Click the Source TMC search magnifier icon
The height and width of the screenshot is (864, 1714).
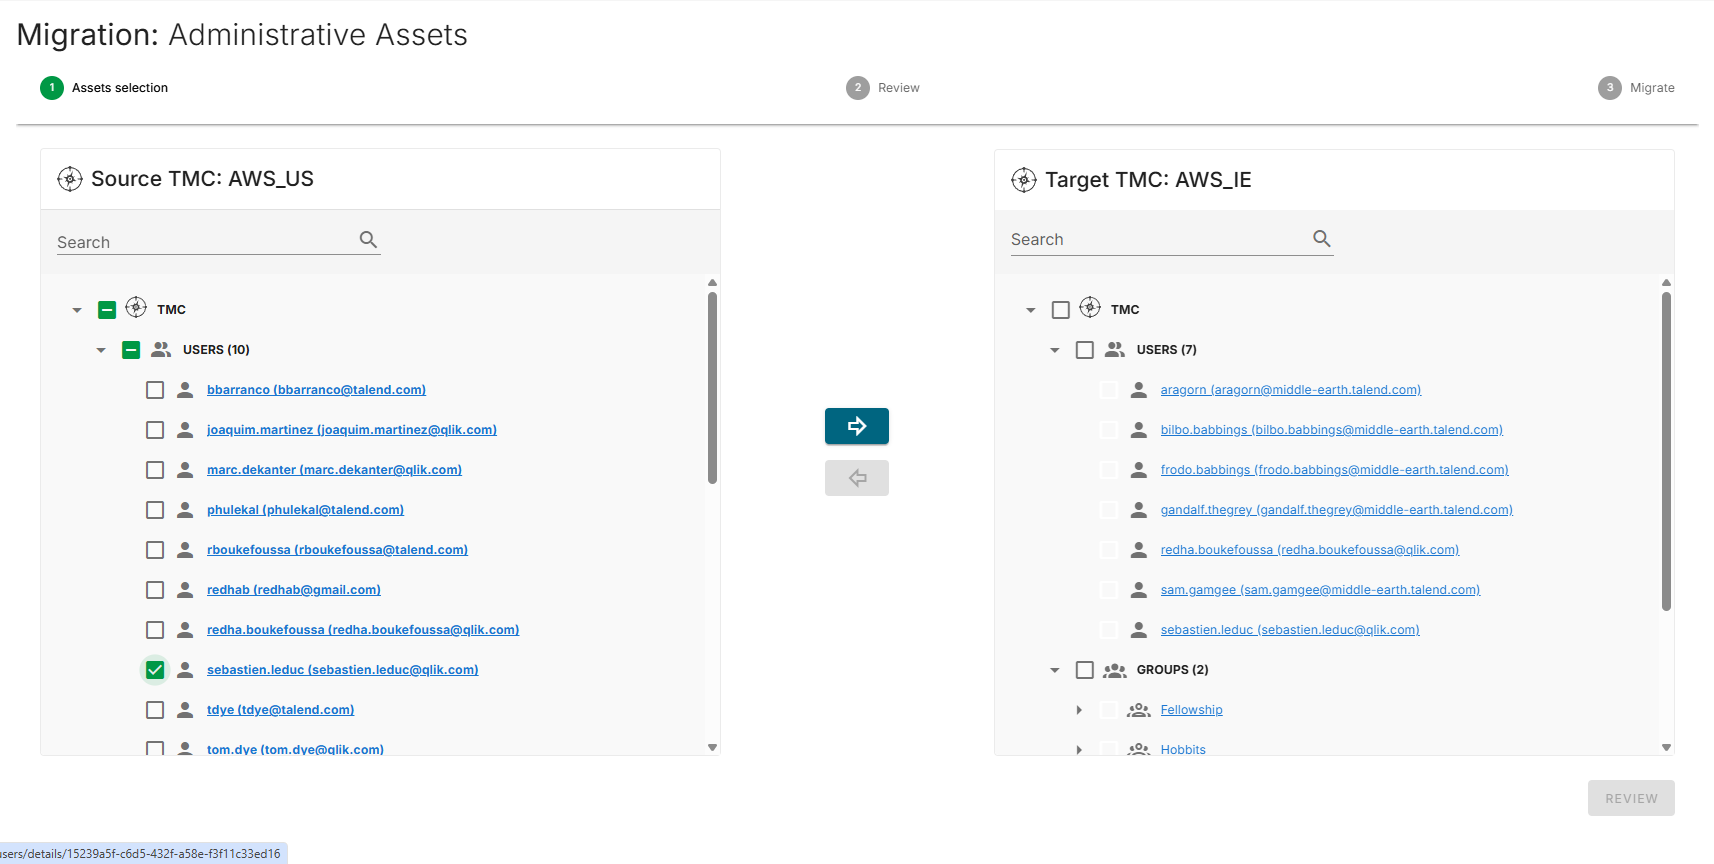tap(368, 240)
